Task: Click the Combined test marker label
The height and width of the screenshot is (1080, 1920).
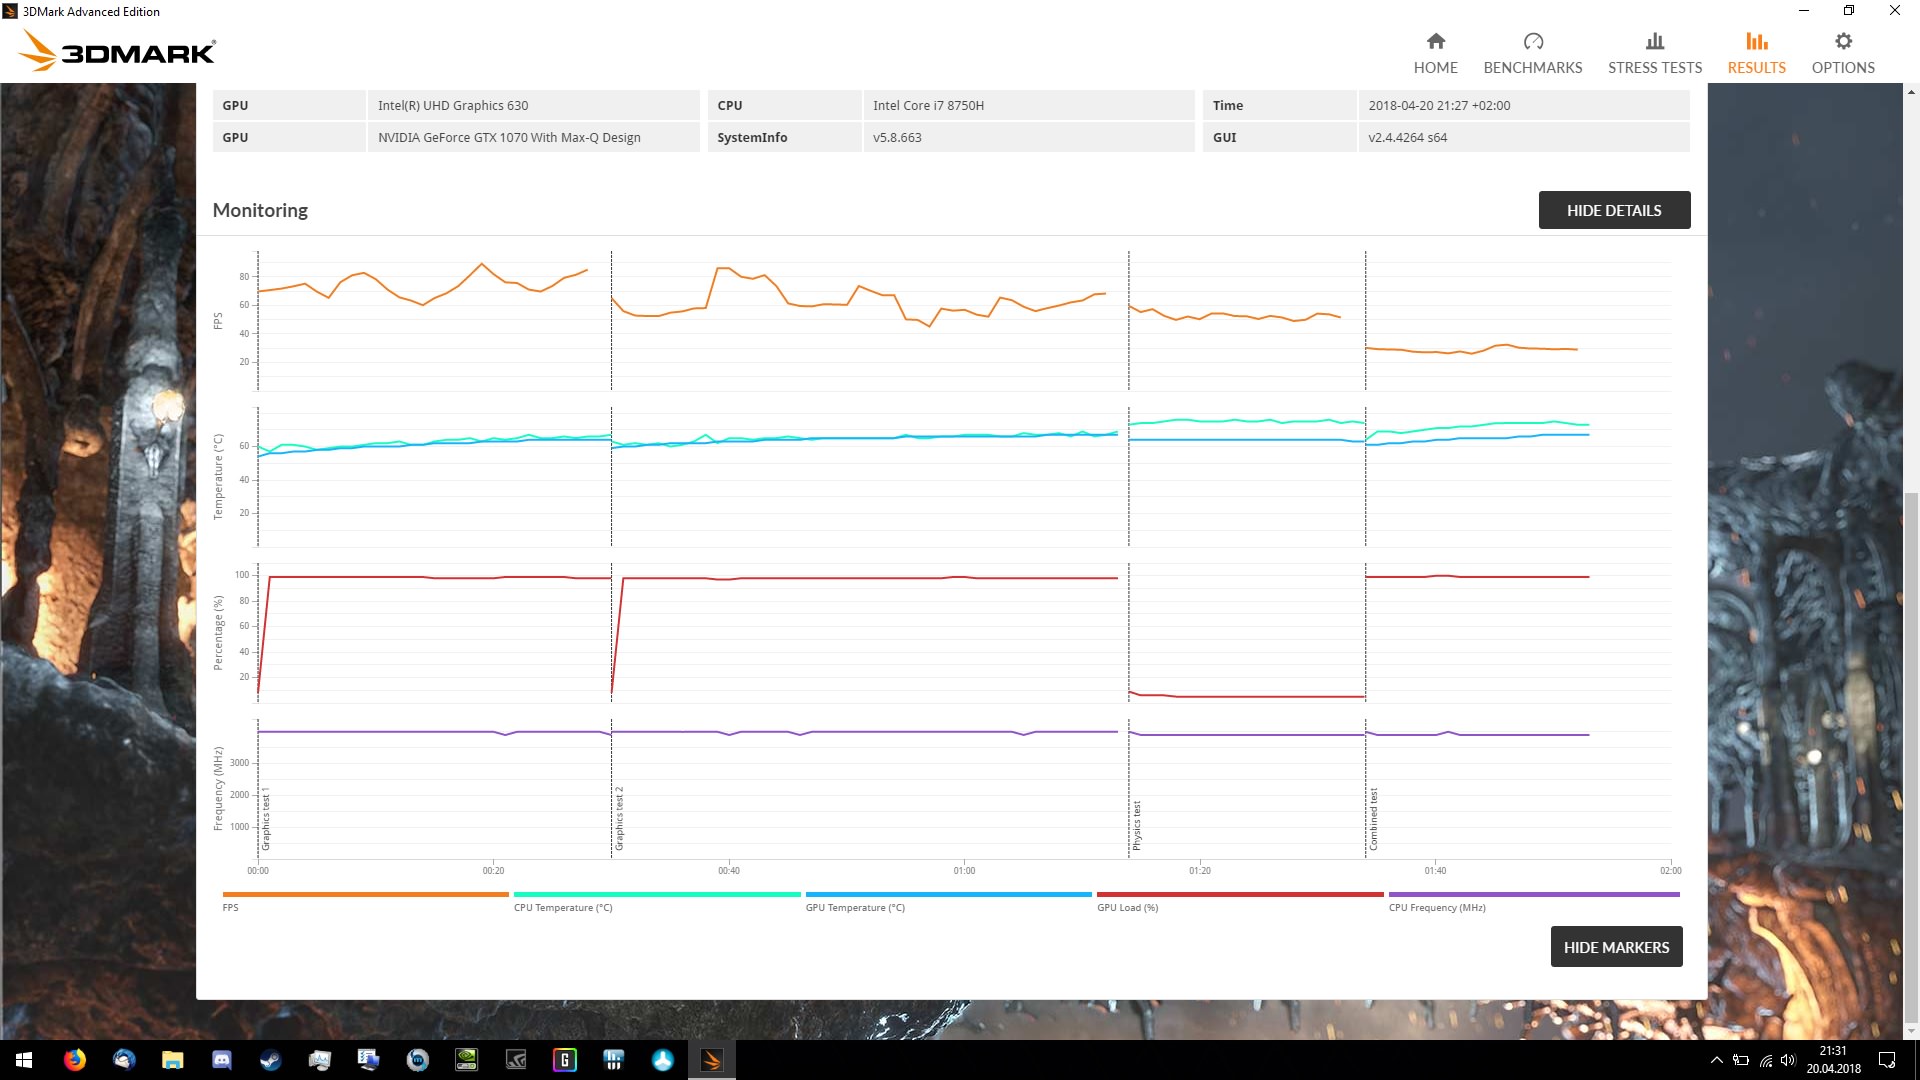Action: [x=1373, y=819]
